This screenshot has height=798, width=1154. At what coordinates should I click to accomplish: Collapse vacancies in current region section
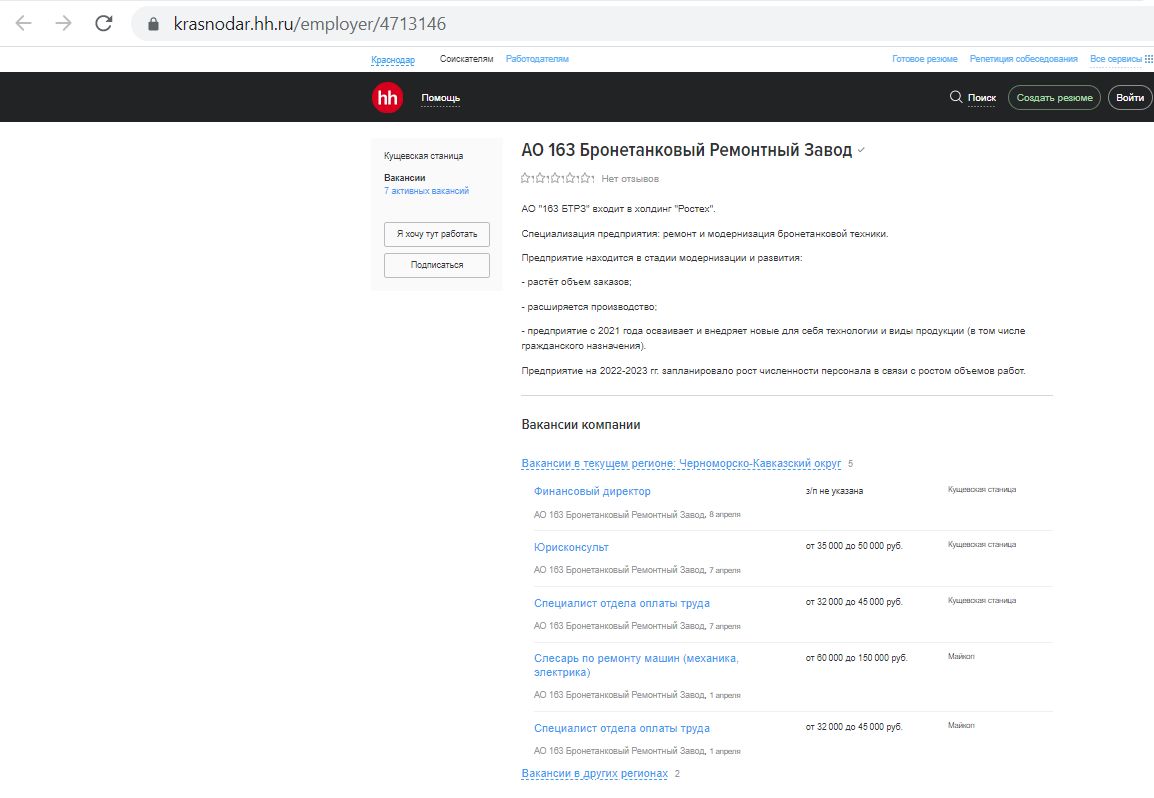point(681,464)
